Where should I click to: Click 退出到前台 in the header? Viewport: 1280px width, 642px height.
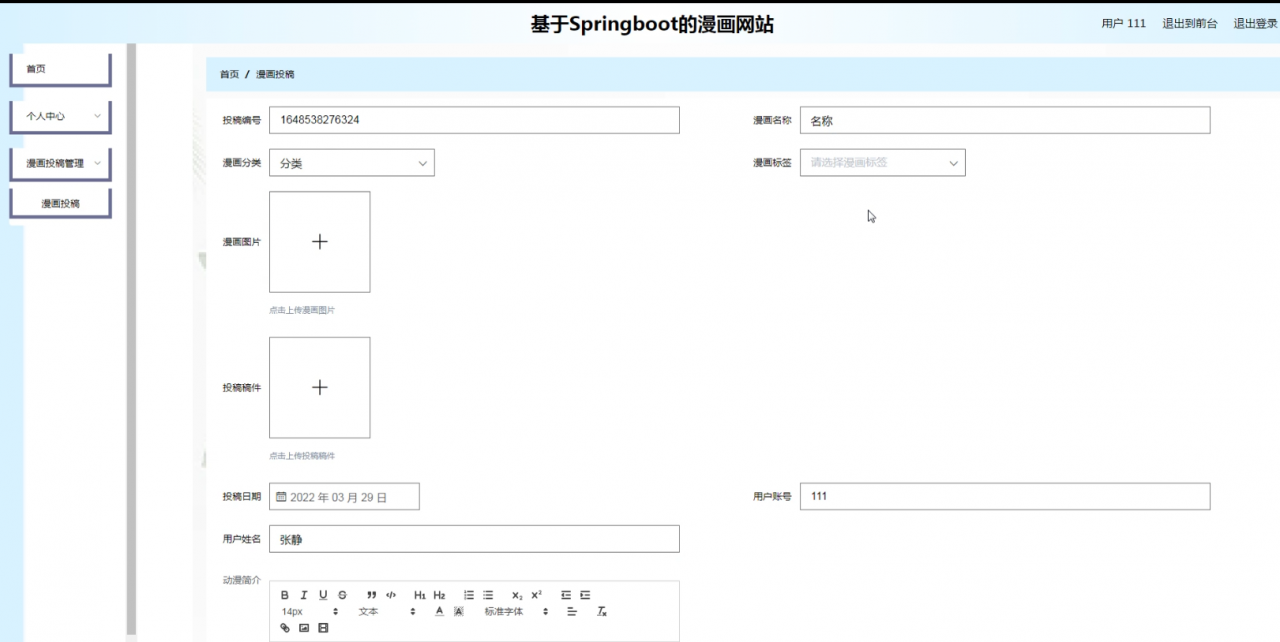point(1190,23)
